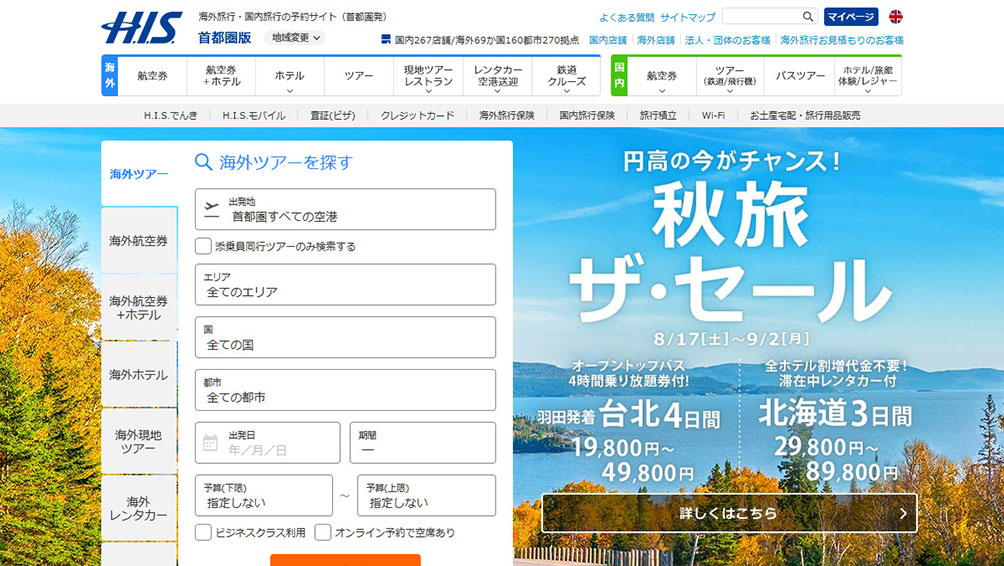This screenshot has width=1004, height=566.
Task: Switch to 海外航空券+ホテル side tab
Action: pyautogui.click(x=139, y=307)
